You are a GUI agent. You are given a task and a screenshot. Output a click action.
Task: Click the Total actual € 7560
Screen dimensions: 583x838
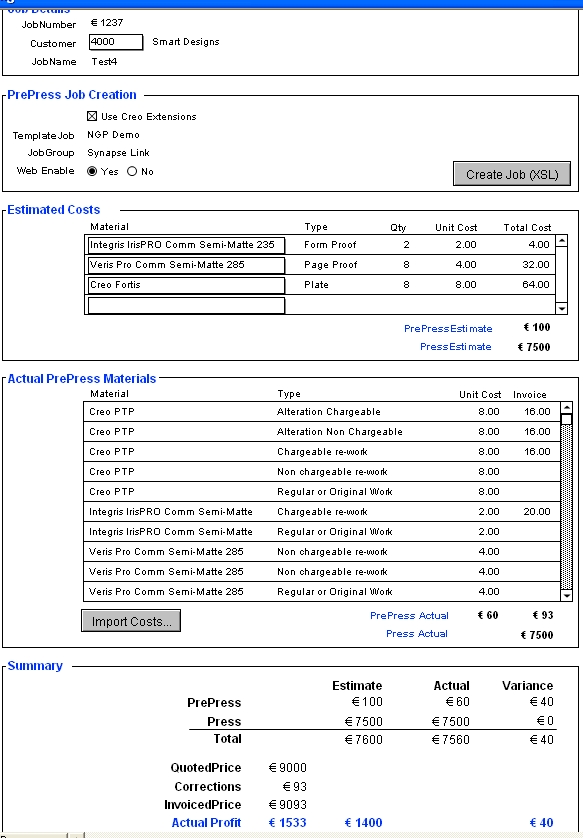(450, 740)
